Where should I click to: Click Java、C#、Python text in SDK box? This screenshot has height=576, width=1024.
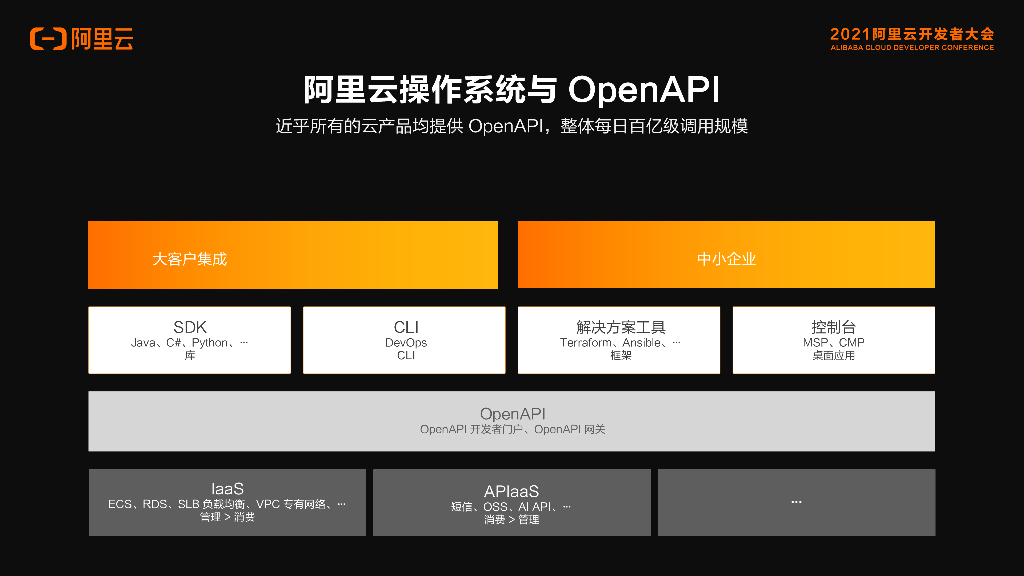(189, 343)
